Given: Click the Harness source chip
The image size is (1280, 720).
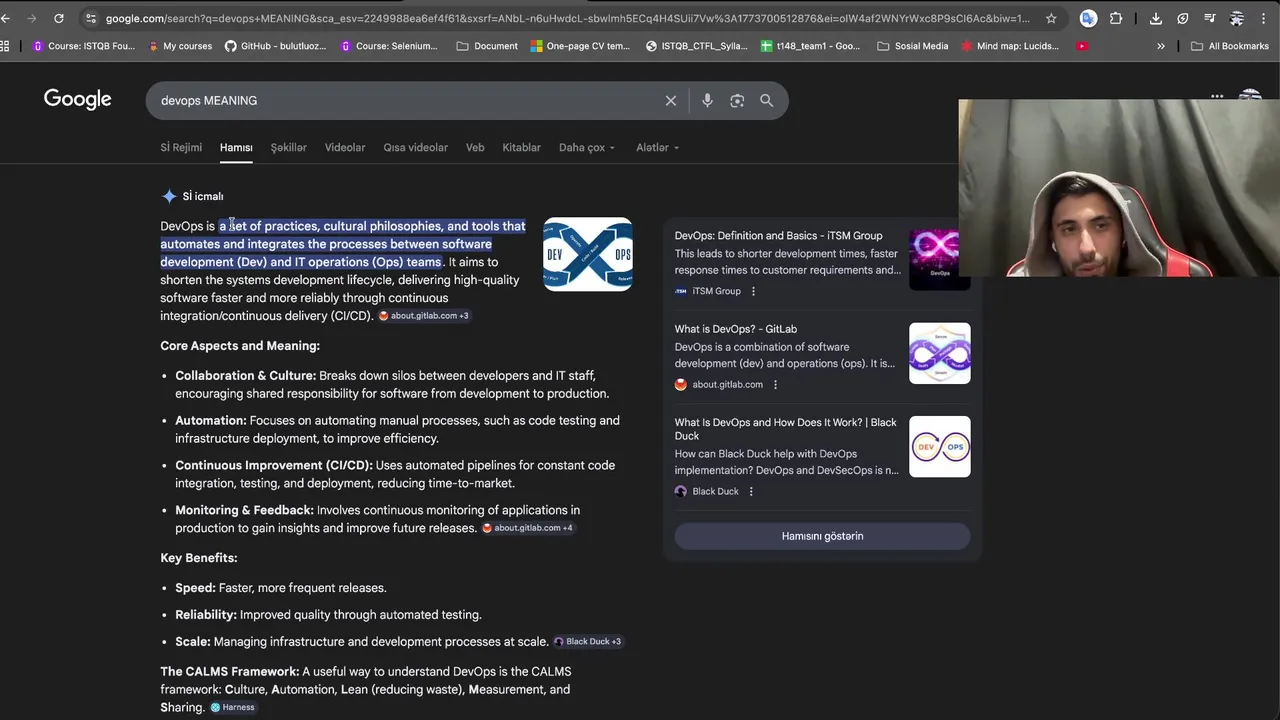Looking at the screenshot, I should pos(232,707).
